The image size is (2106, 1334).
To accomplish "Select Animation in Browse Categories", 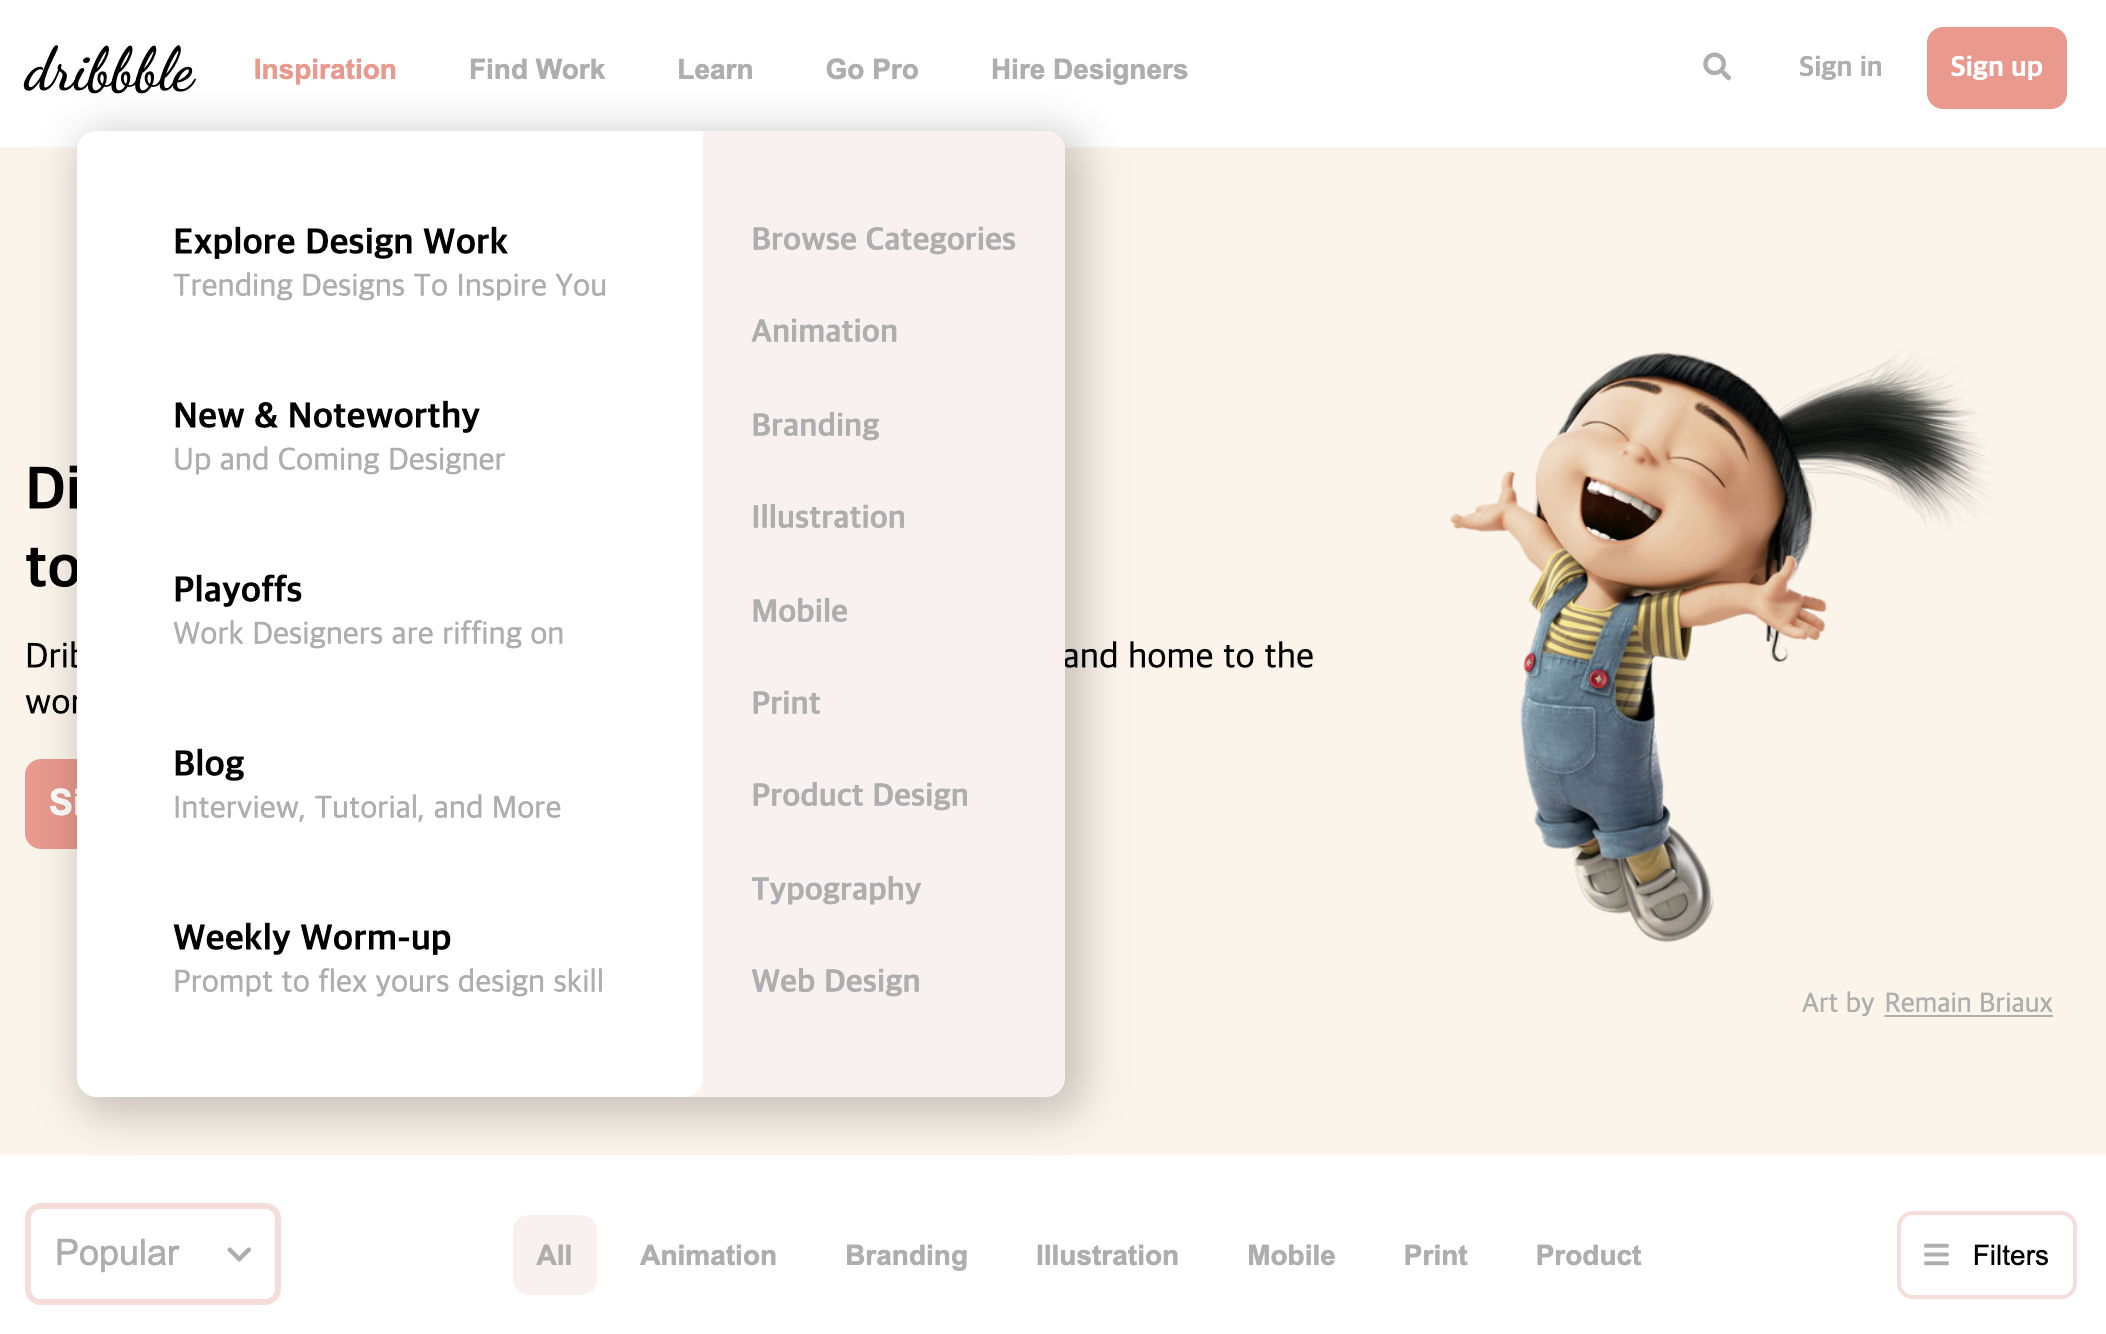I will coord(824,331).
